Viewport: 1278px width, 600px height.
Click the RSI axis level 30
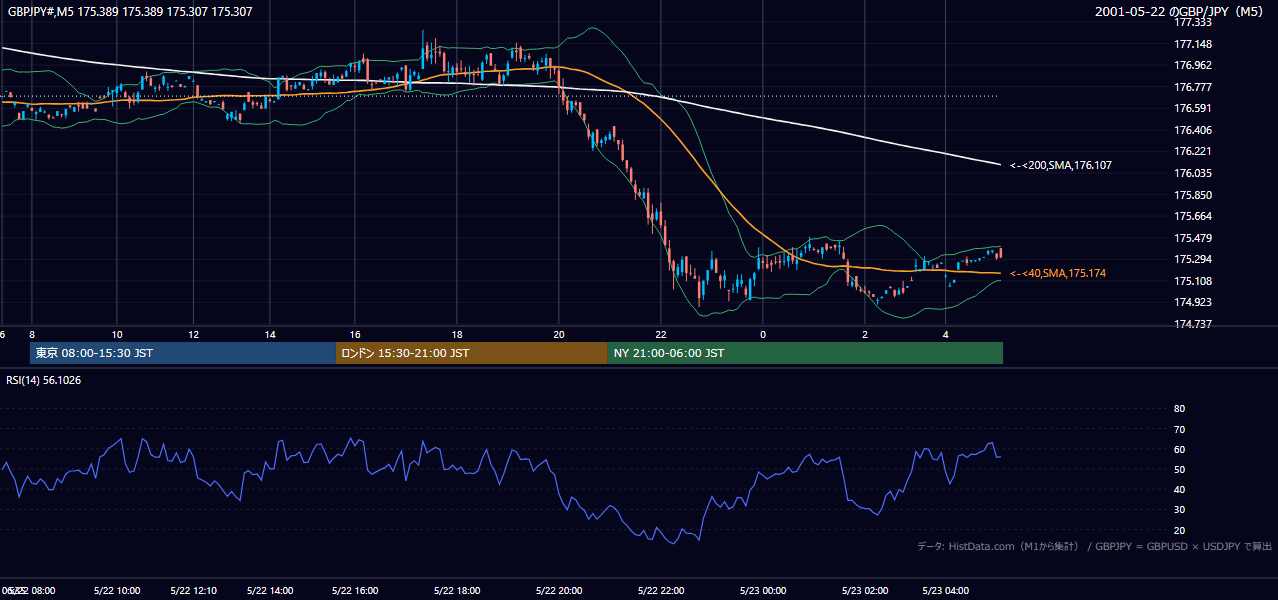pyautogui.click(x=1179, y=510)
